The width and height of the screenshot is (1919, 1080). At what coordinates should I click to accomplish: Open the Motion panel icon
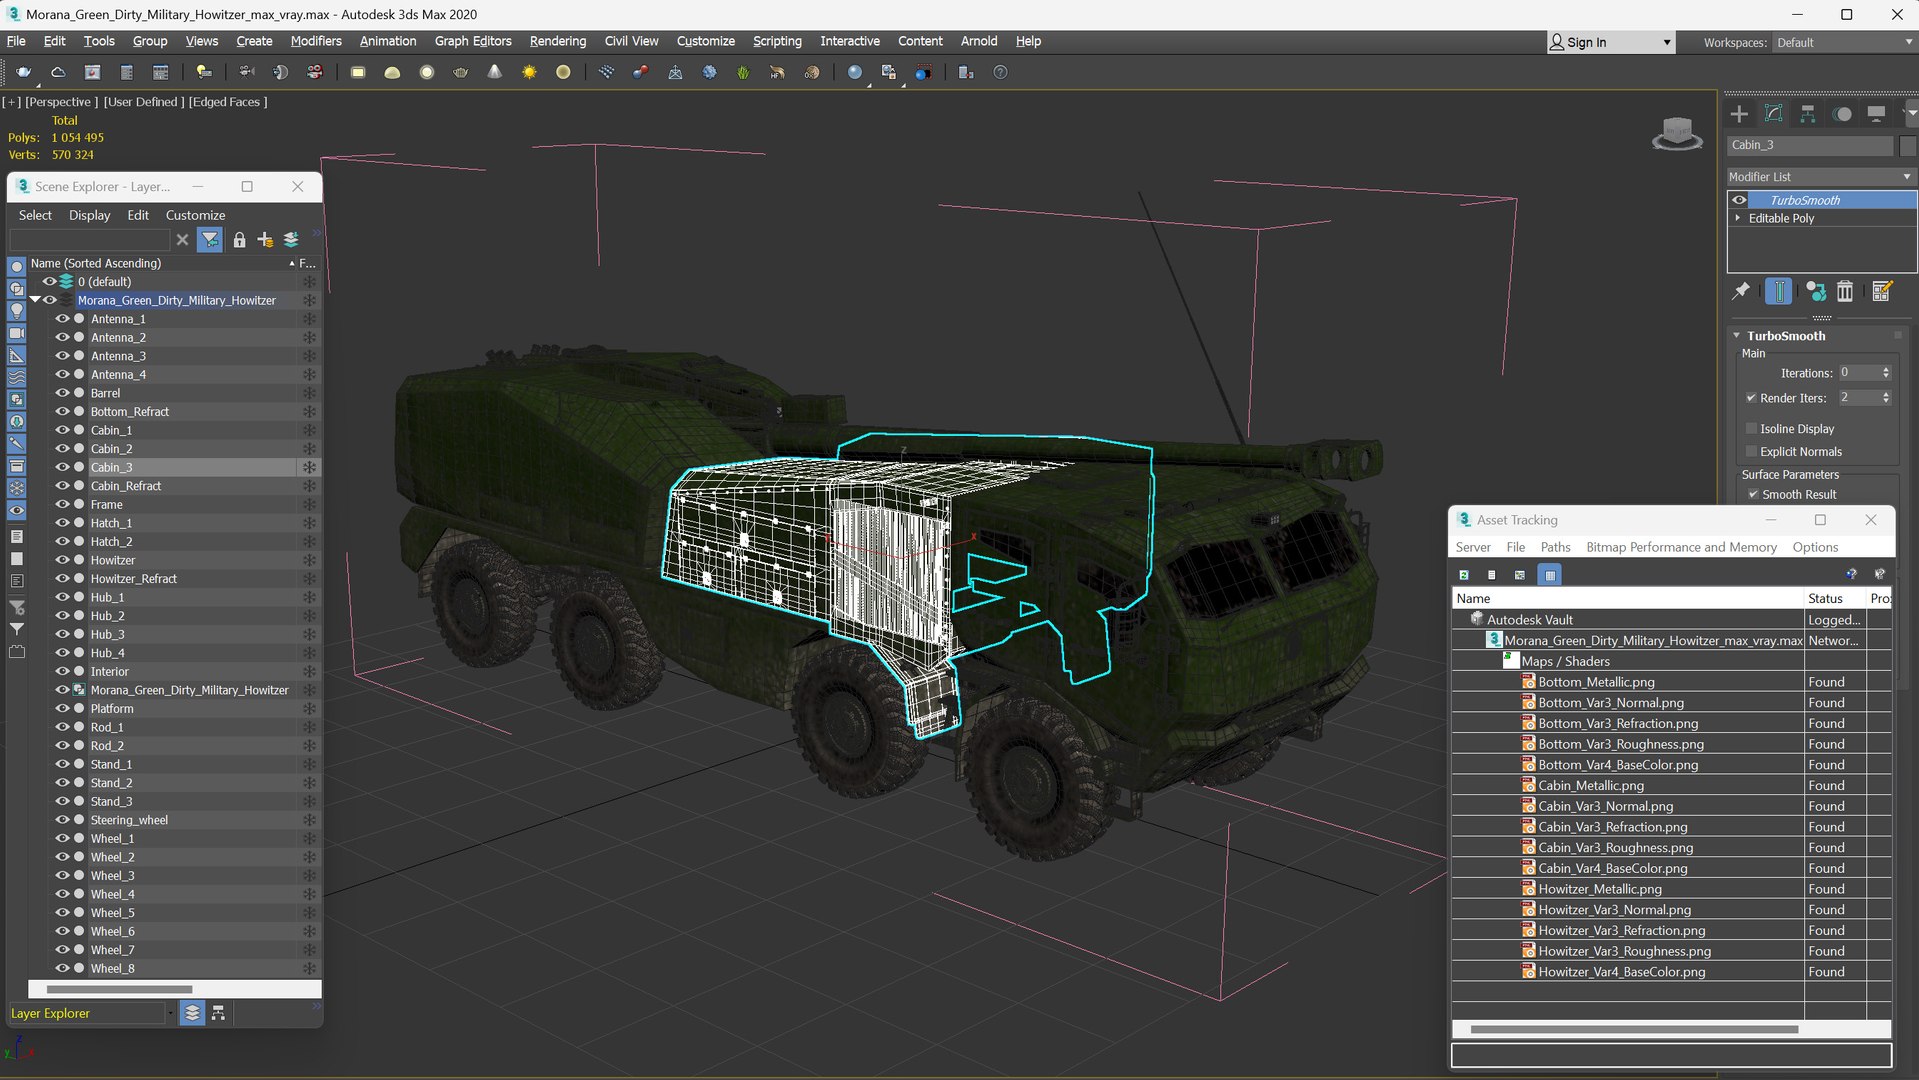click(x=1842, y=114)
